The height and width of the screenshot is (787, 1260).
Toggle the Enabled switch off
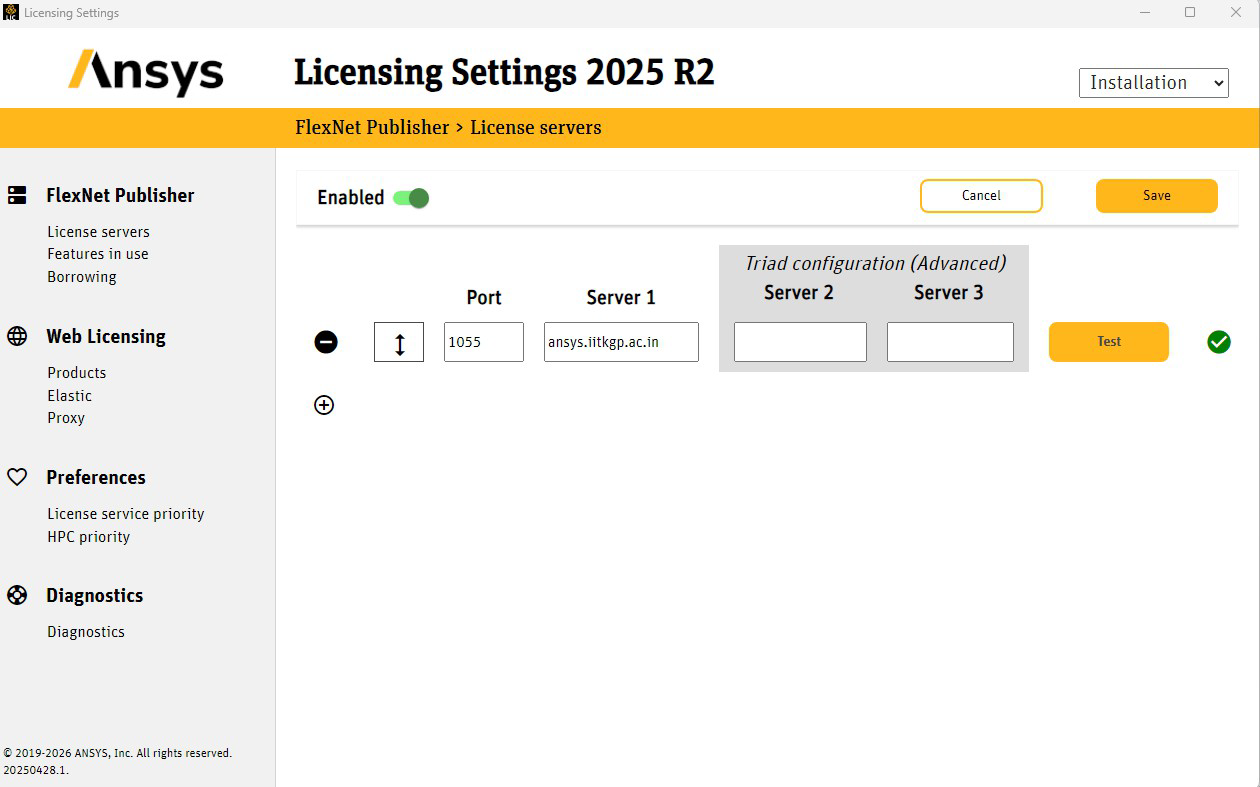click(x=411, y=198)
